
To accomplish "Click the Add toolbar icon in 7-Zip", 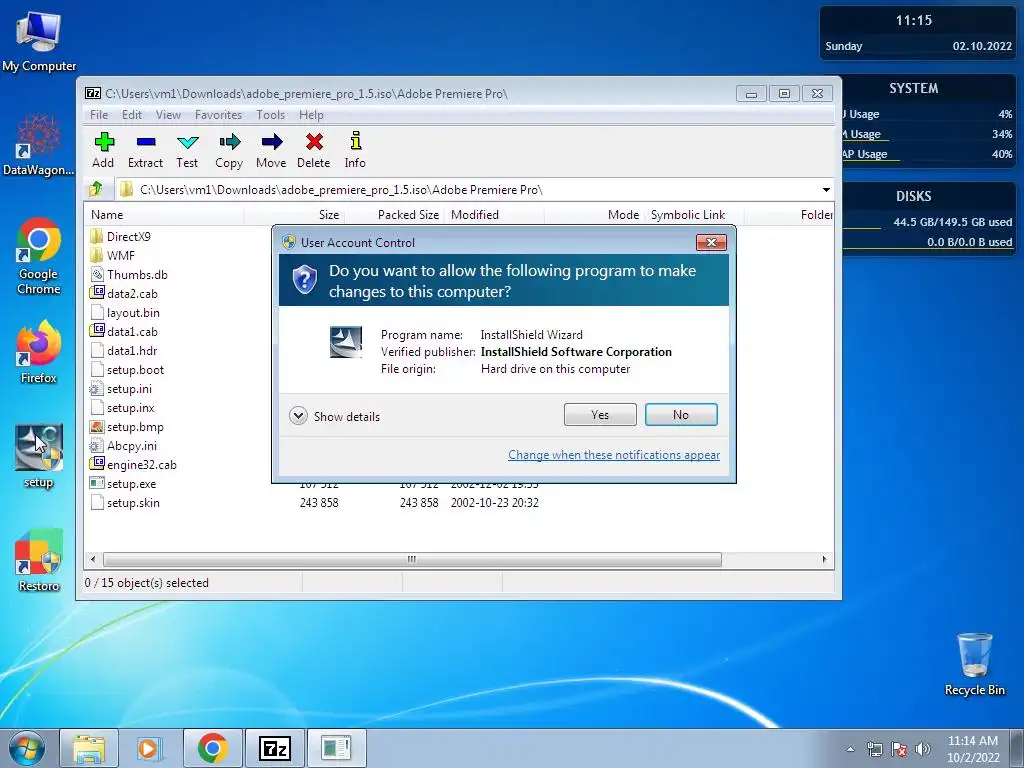I will pyautogui.click(x=103, y=150).
